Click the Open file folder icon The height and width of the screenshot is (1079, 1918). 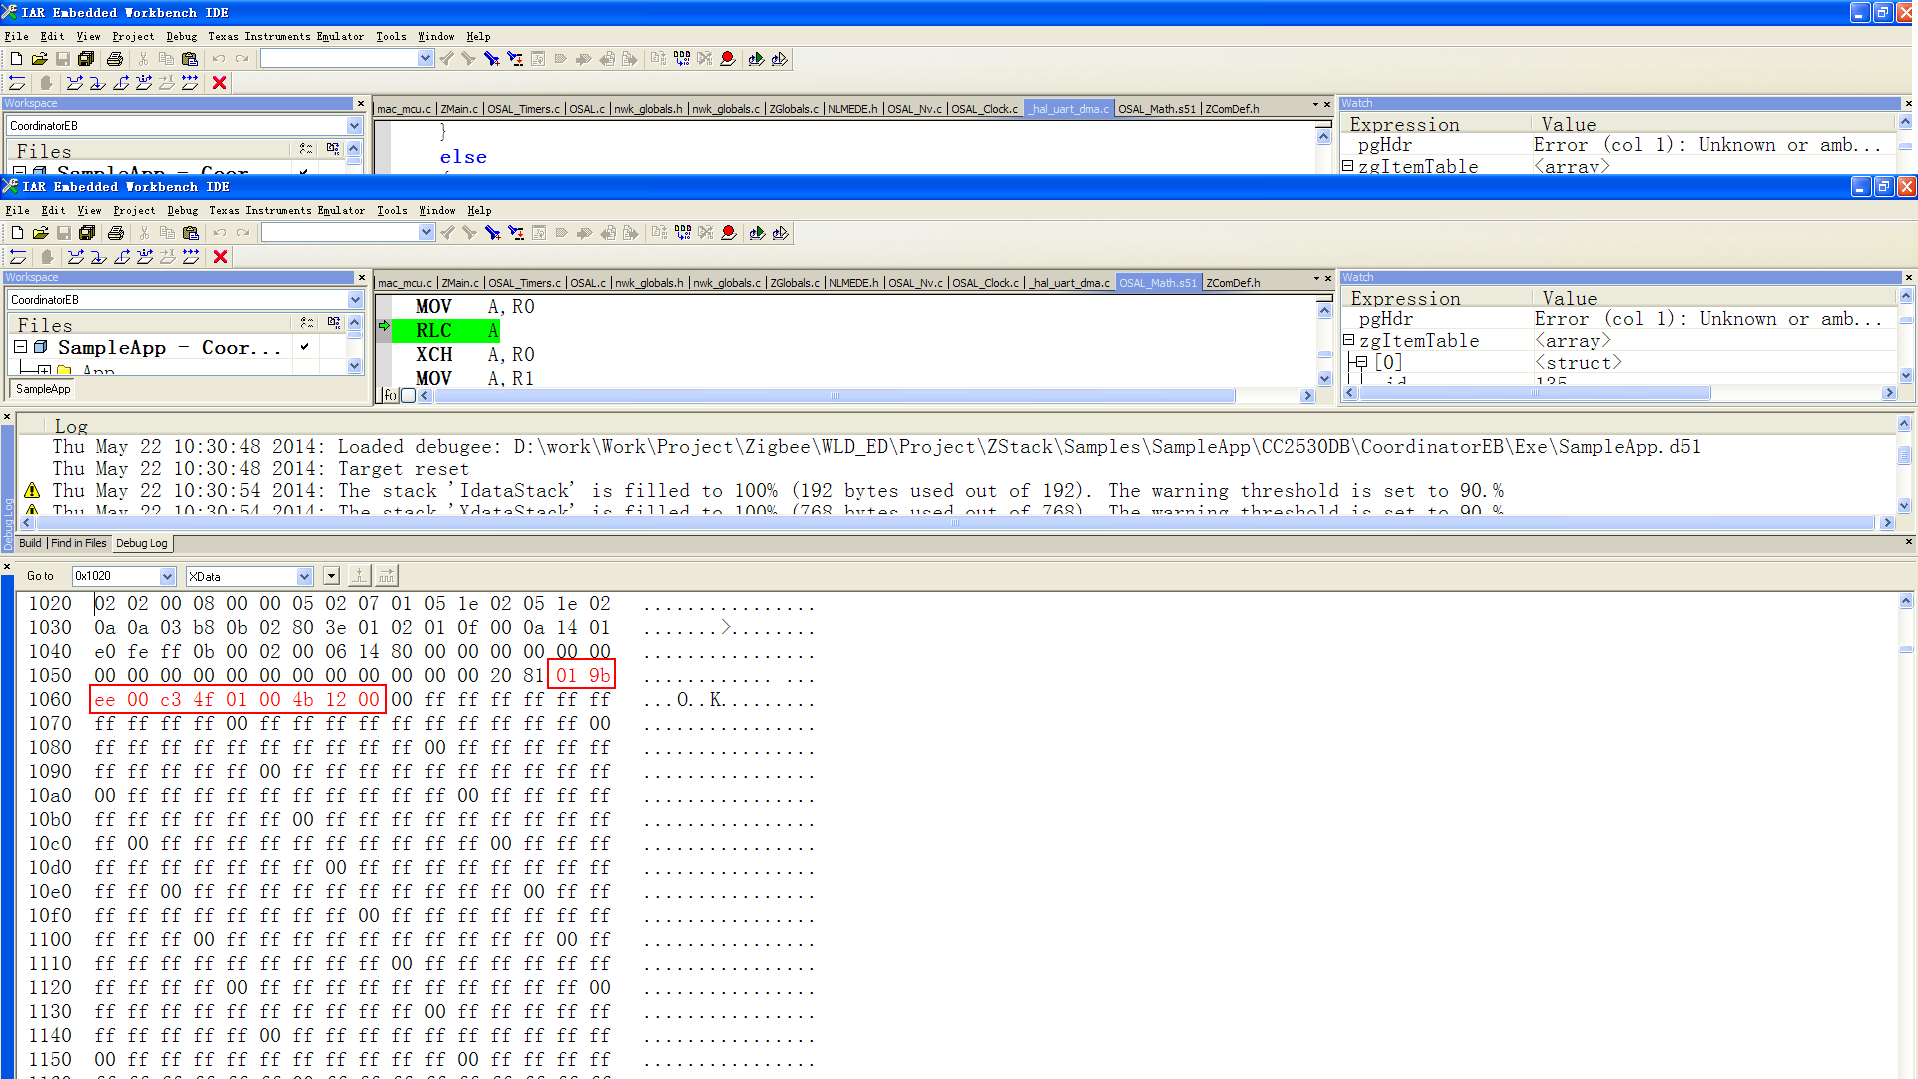click(x=40, y=232)
